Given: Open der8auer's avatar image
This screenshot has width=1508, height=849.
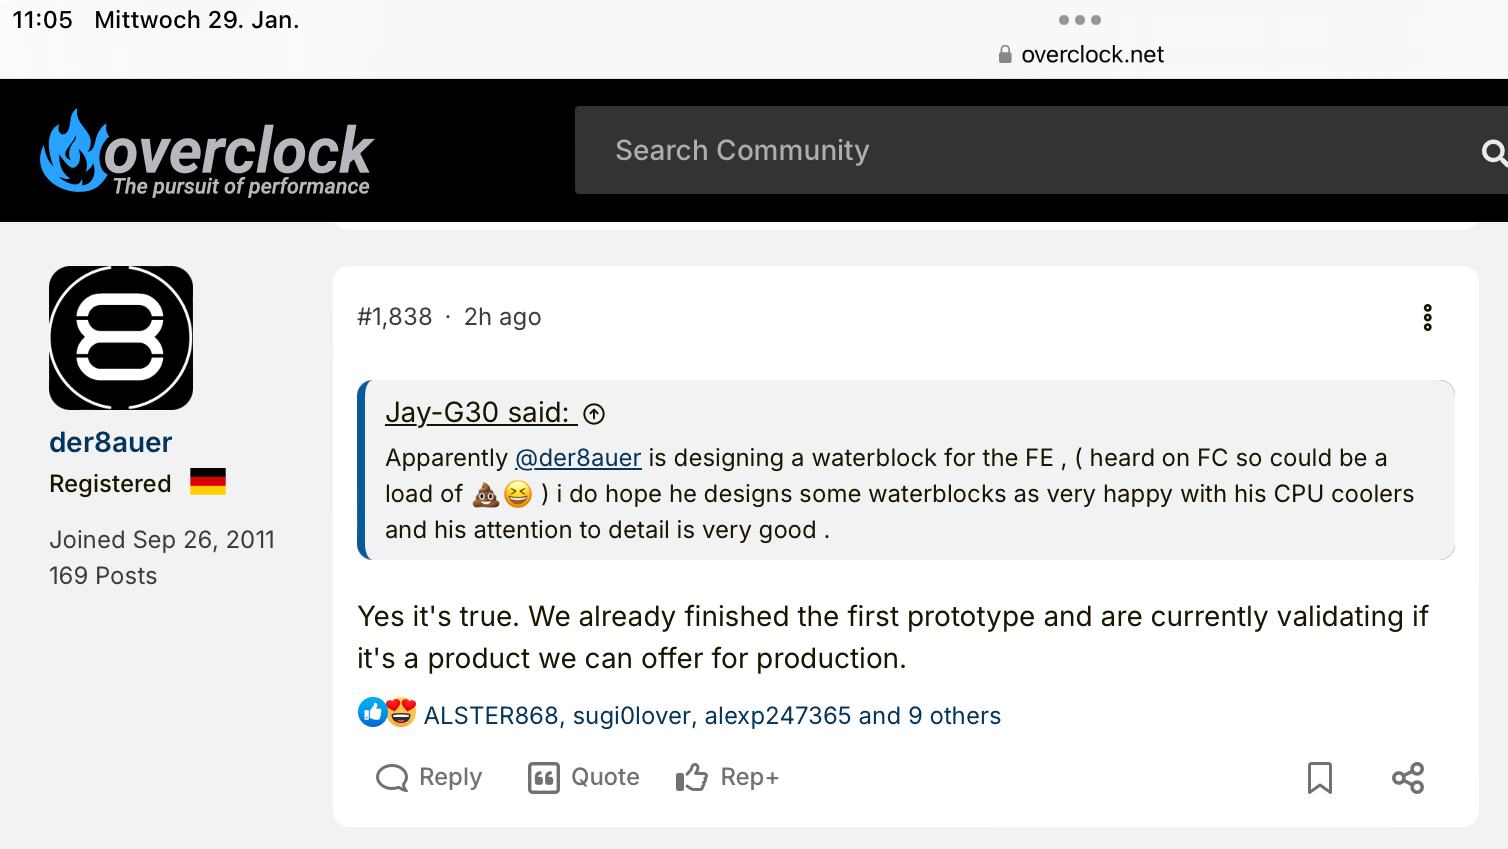Looking at the screenshot, I should tap(121, 338).
